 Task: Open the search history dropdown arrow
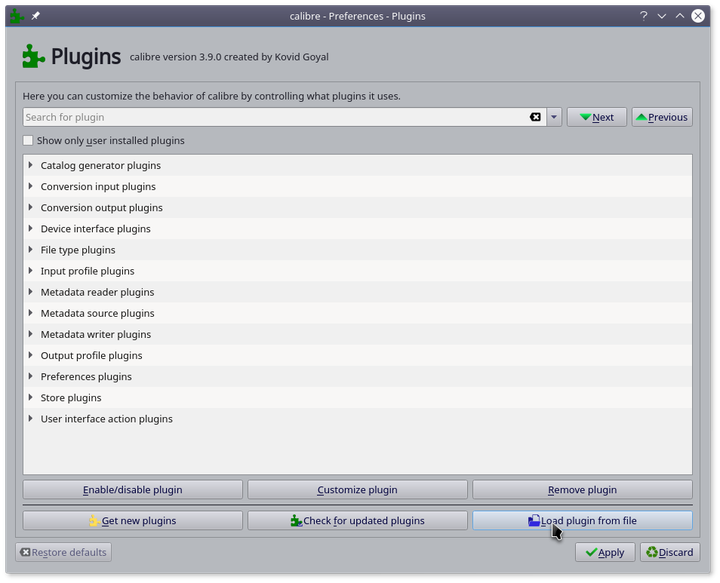coord(554,117)
